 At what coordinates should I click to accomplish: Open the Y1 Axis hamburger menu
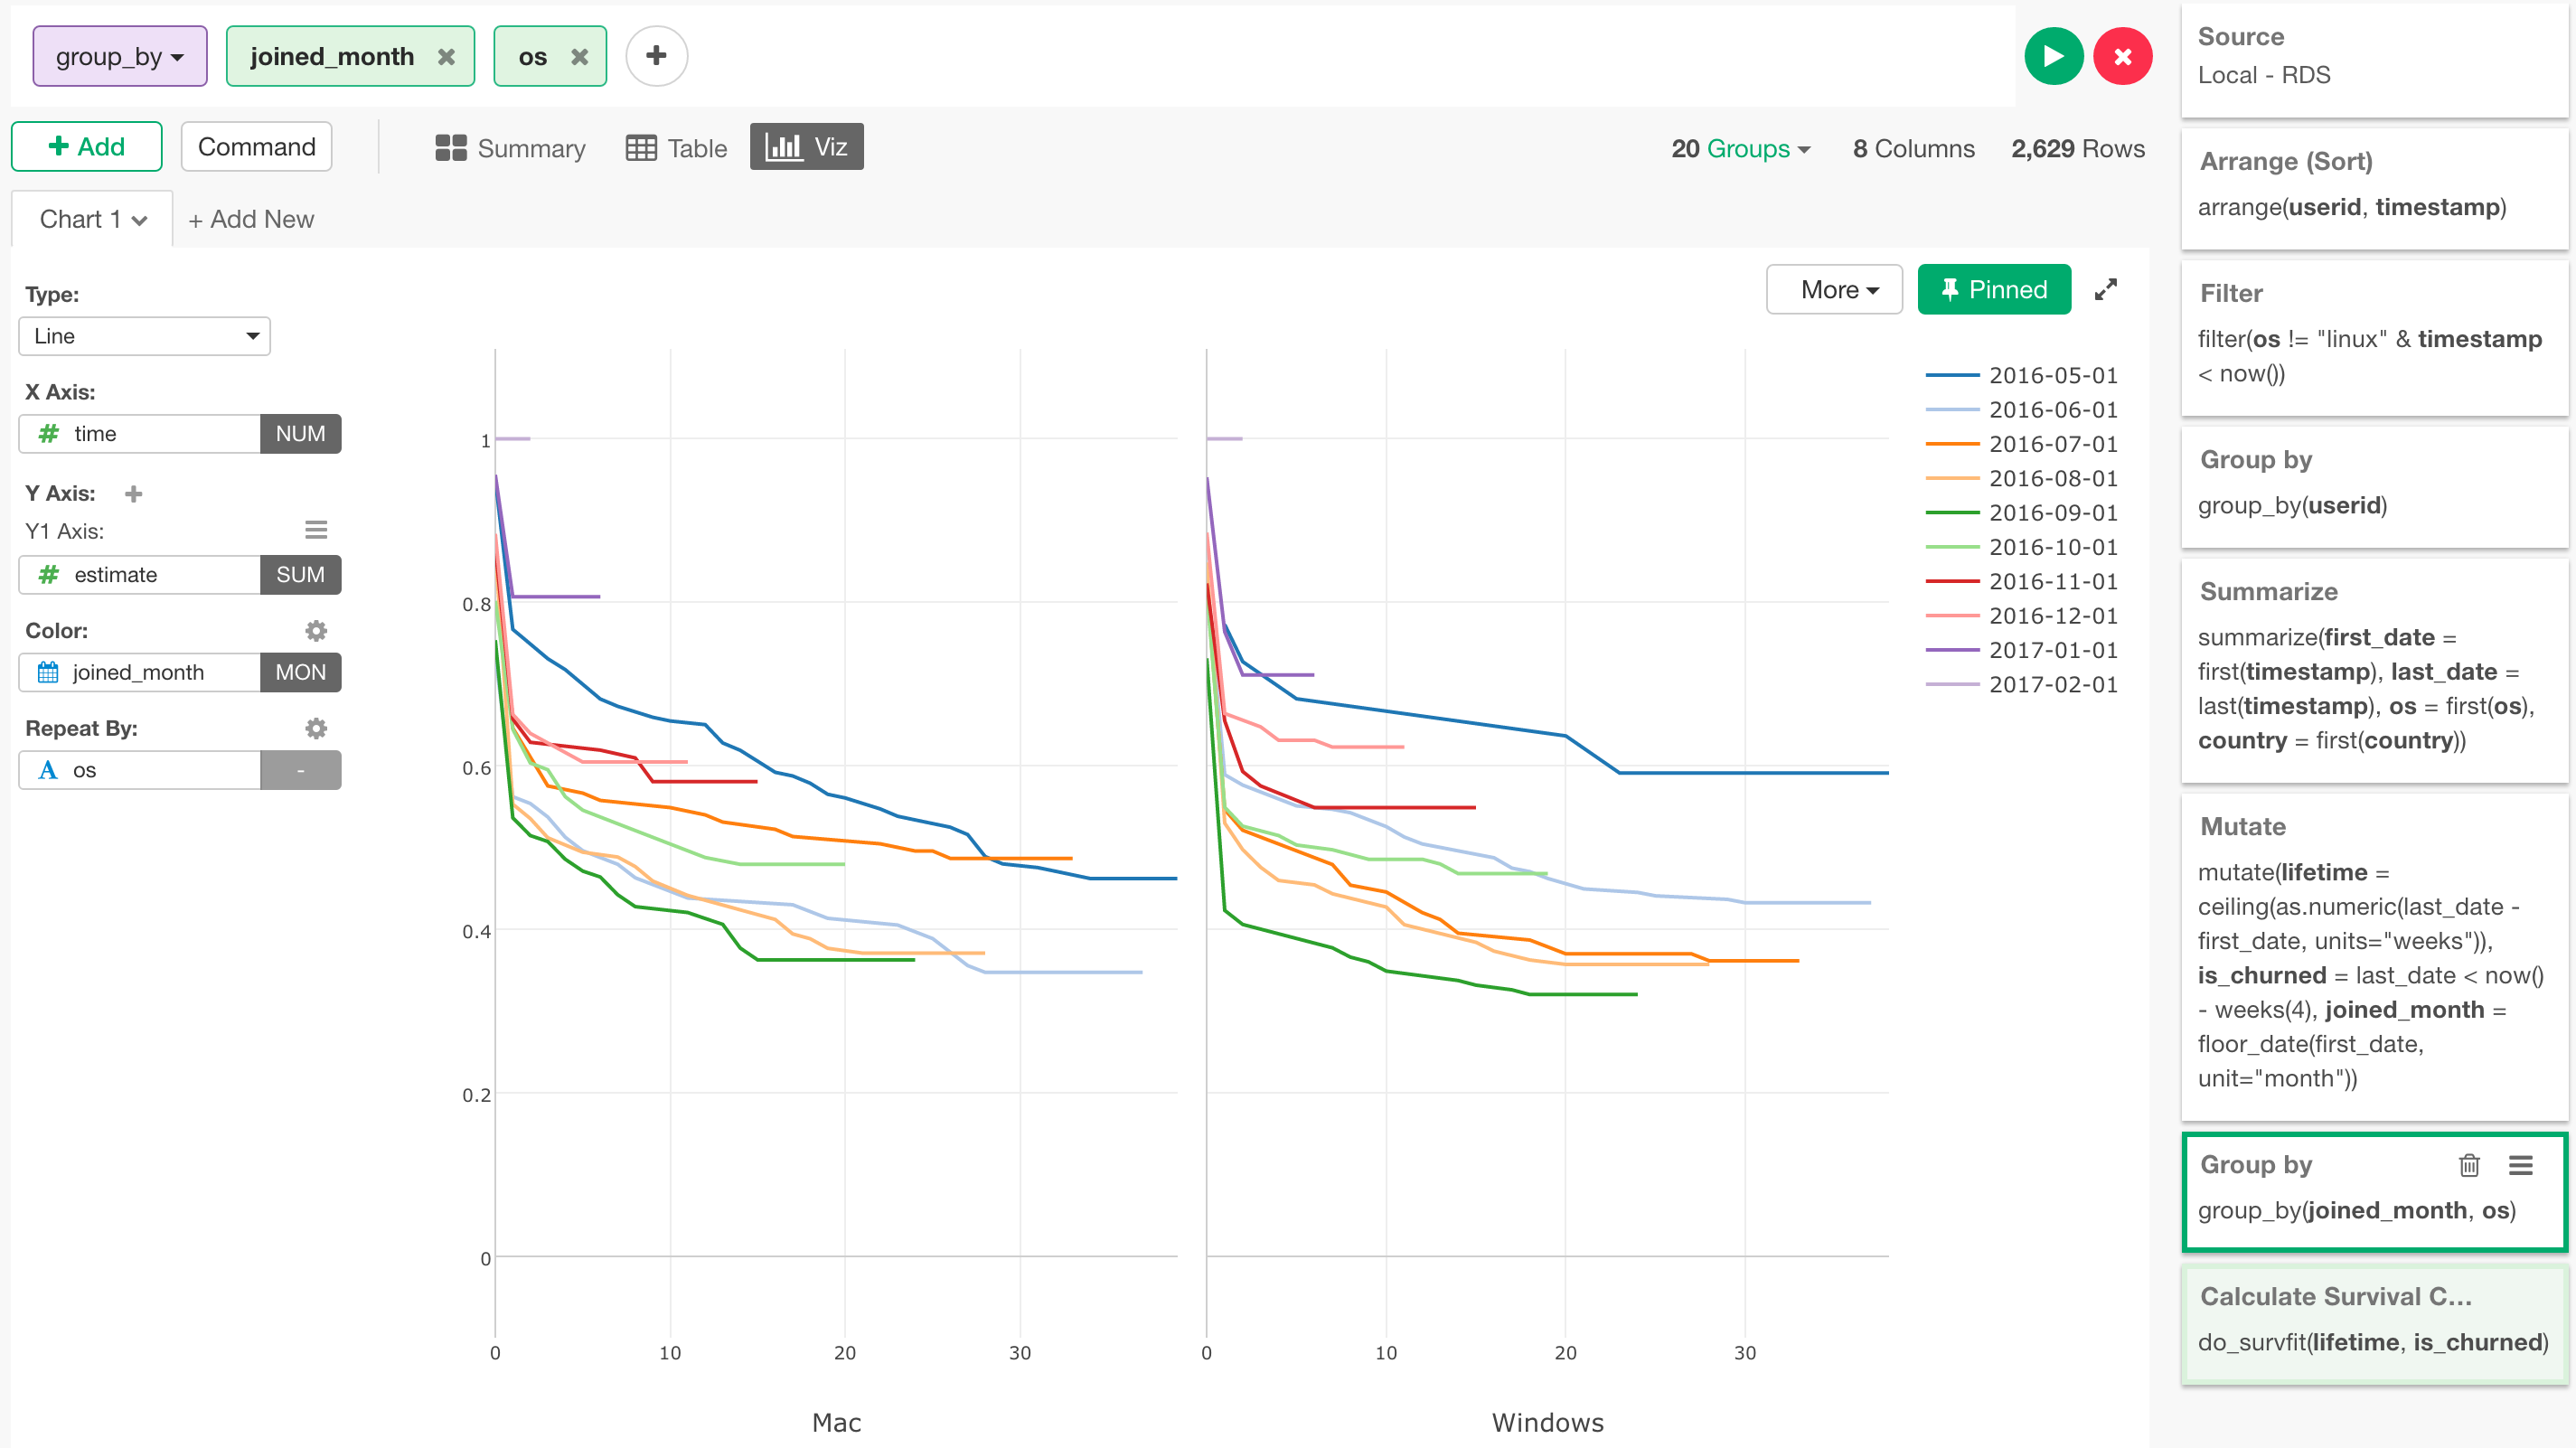click(316, 530)
